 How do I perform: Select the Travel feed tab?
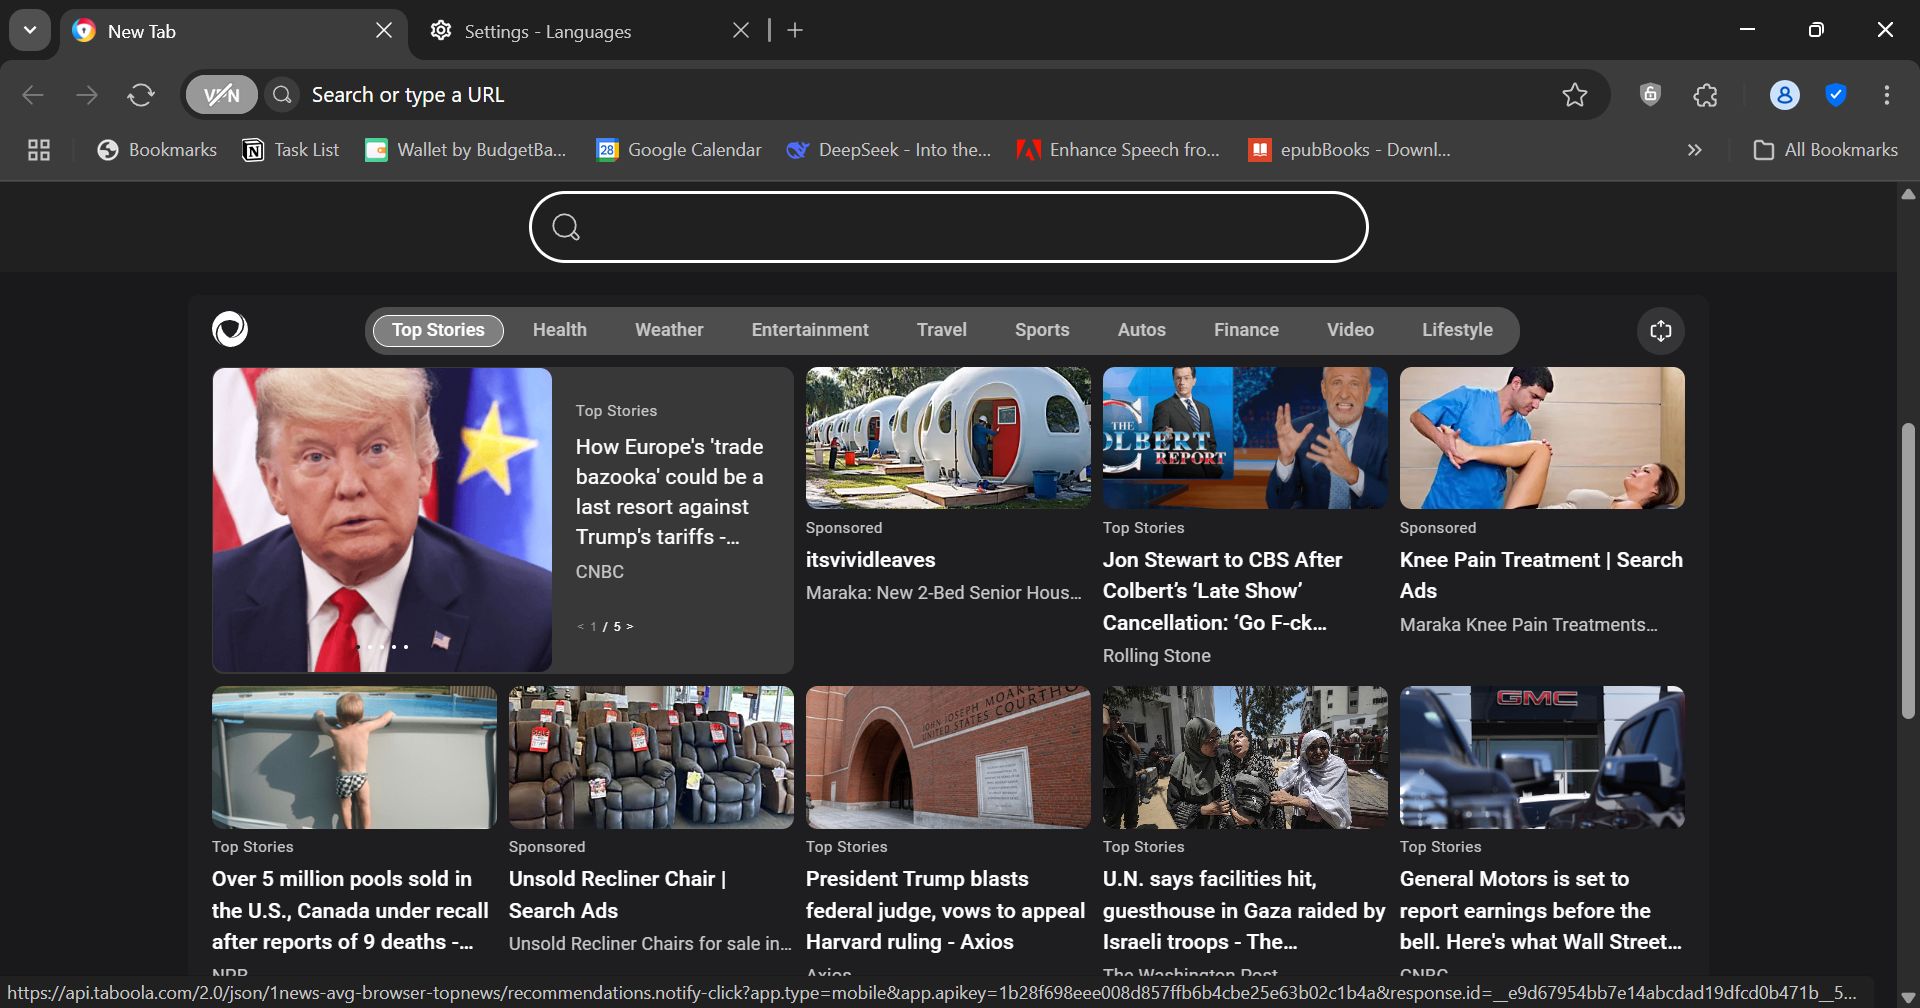[942, 330]
